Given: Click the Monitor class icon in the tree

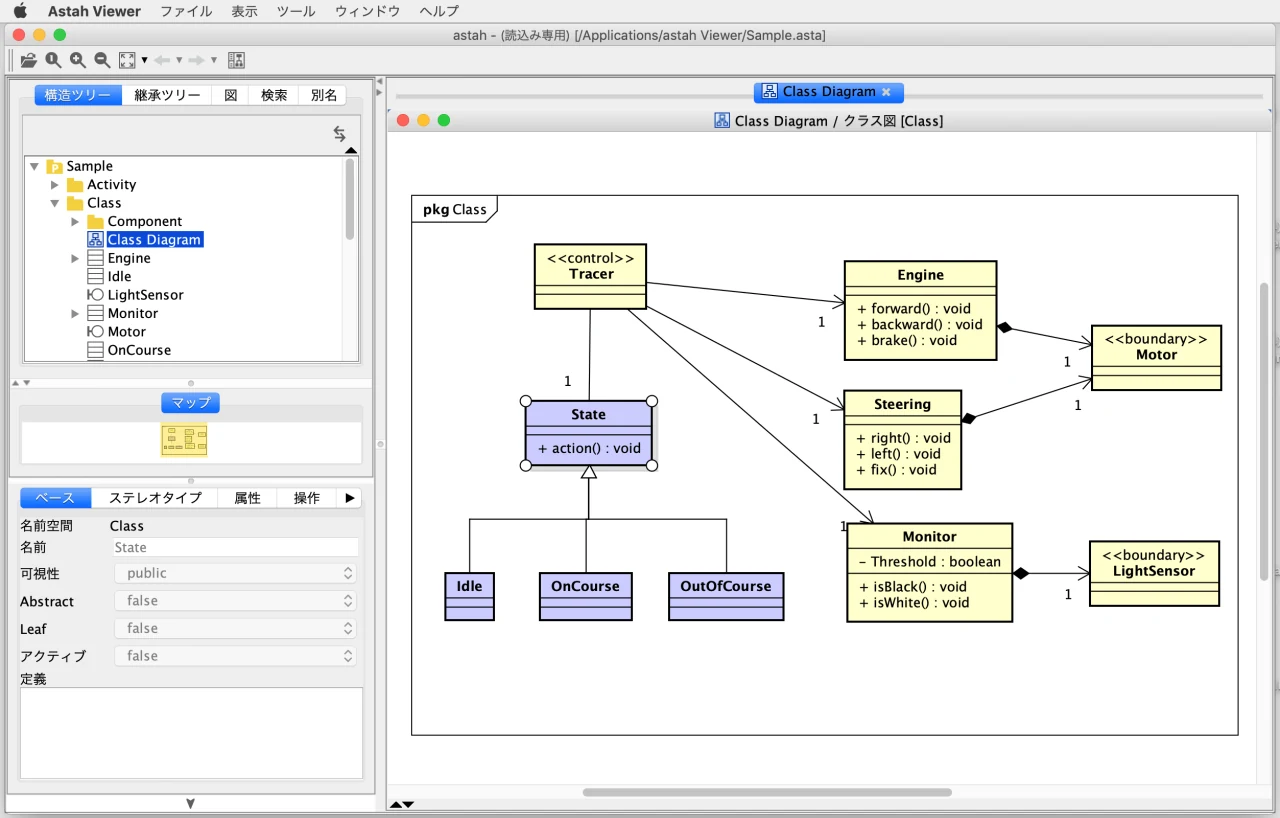Looking at the screenshot, I should (x=96, y=313).
